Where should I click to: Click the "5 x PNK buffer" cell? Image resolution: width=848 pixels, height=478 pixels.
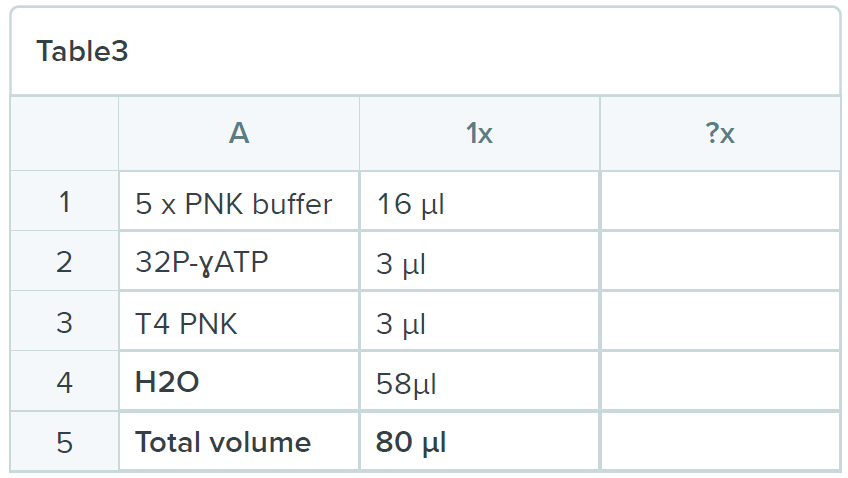coord(234,204)
